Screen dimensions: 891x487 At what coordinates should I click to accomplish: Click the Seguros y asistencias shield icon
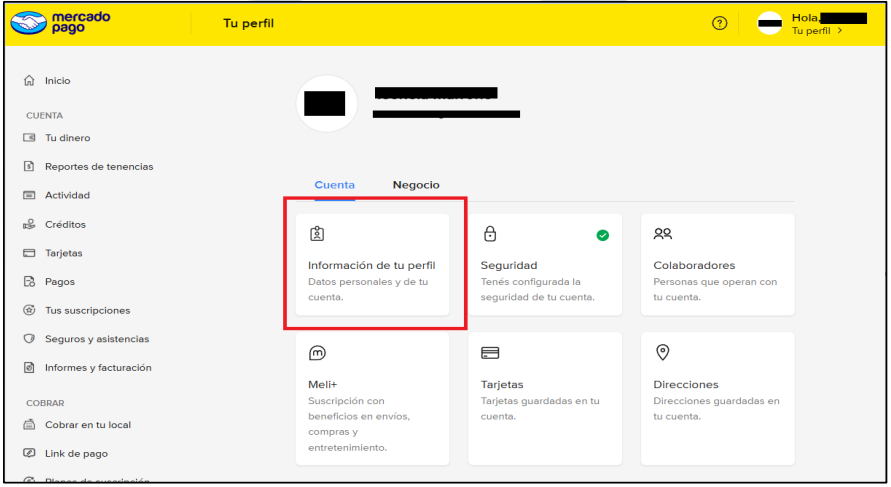point(29,339)
